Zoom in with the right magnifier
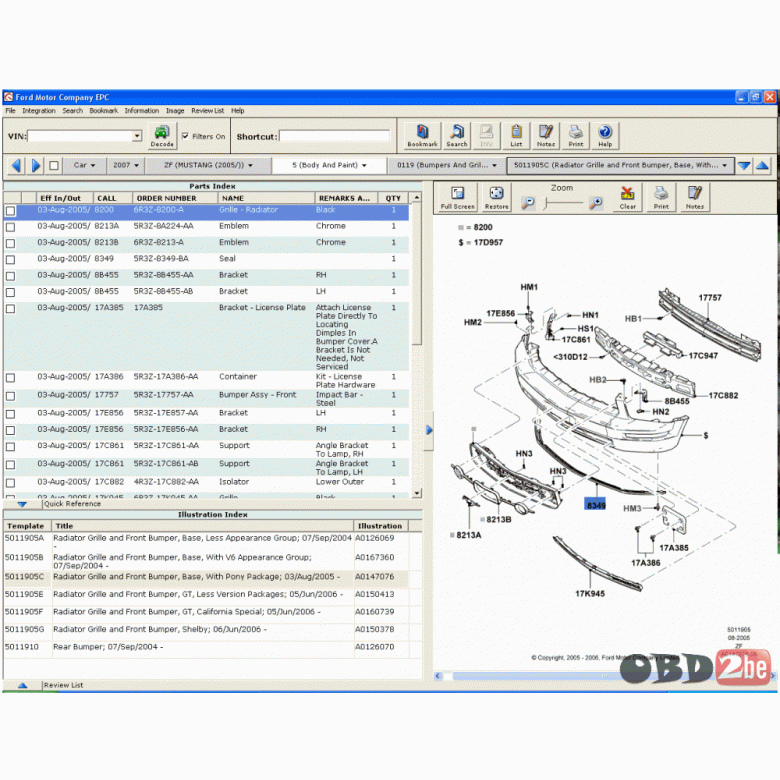 595,203
